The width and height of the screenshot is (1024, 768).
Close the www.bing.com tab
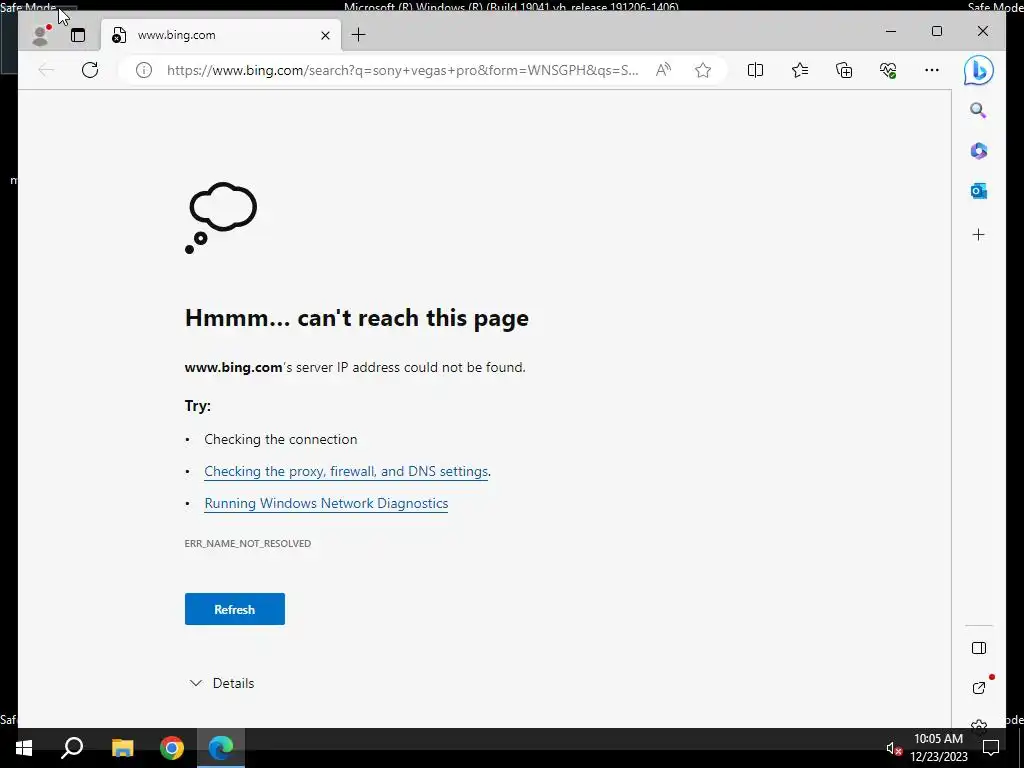[325, 35]
